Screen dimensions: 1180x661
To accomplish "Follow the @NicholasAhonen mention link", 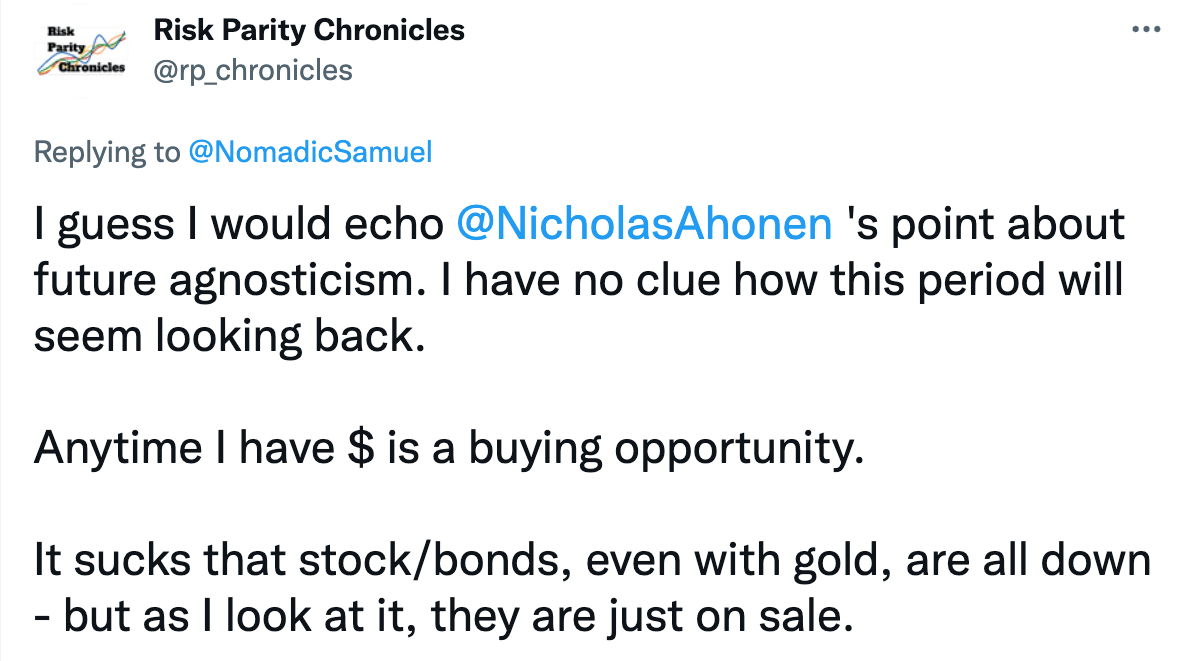I will pos(644,224).
